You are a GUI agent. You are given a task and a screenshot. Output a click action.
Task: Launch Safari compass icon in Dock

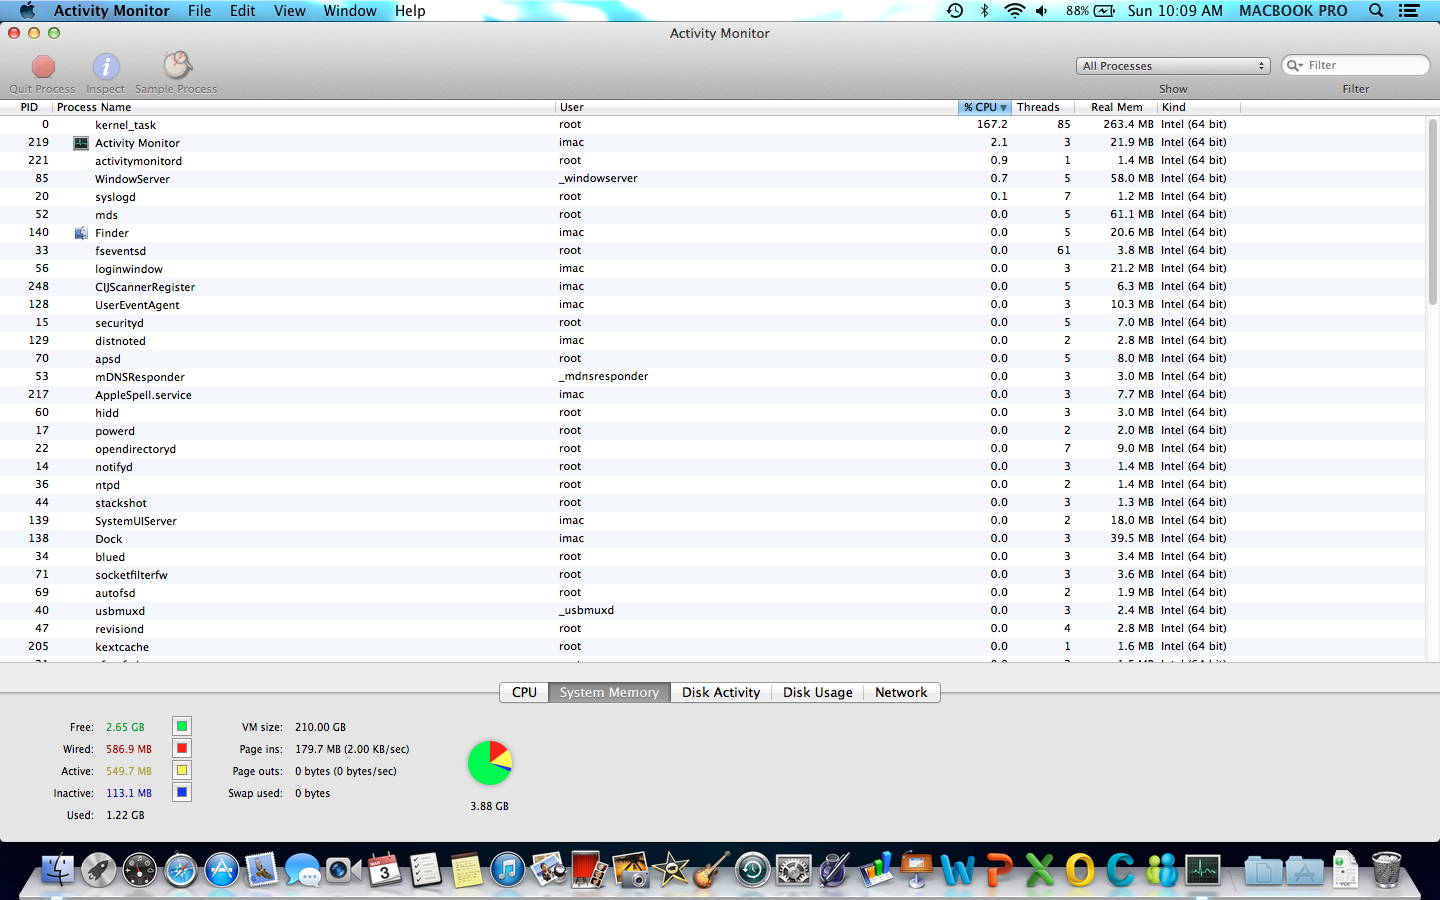coord(181,870)
